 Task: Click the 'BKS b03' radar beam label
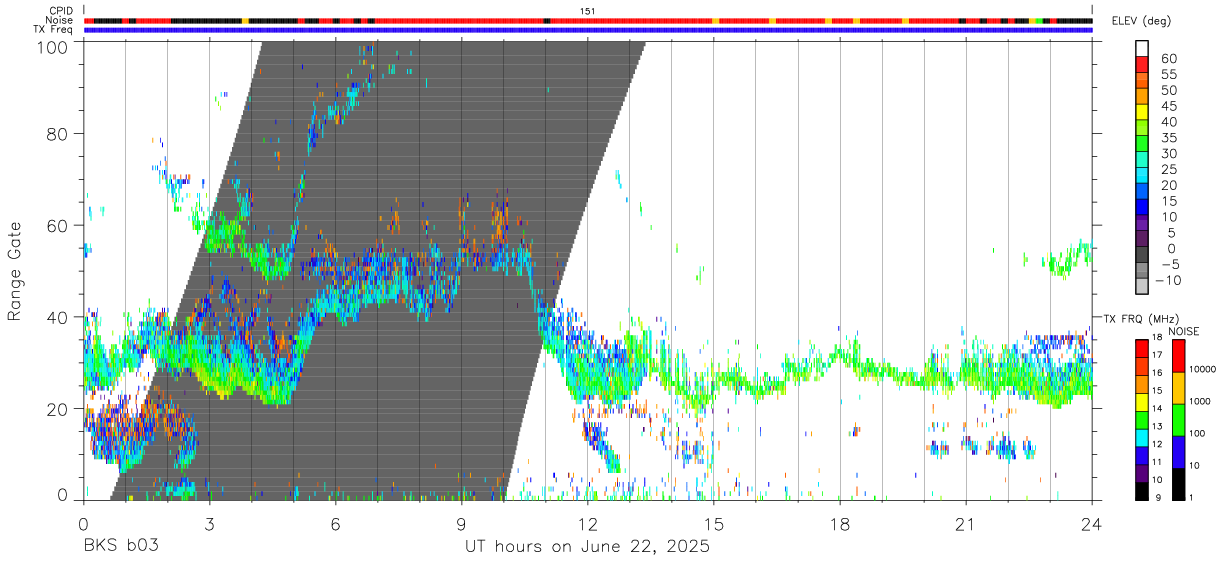121,547
